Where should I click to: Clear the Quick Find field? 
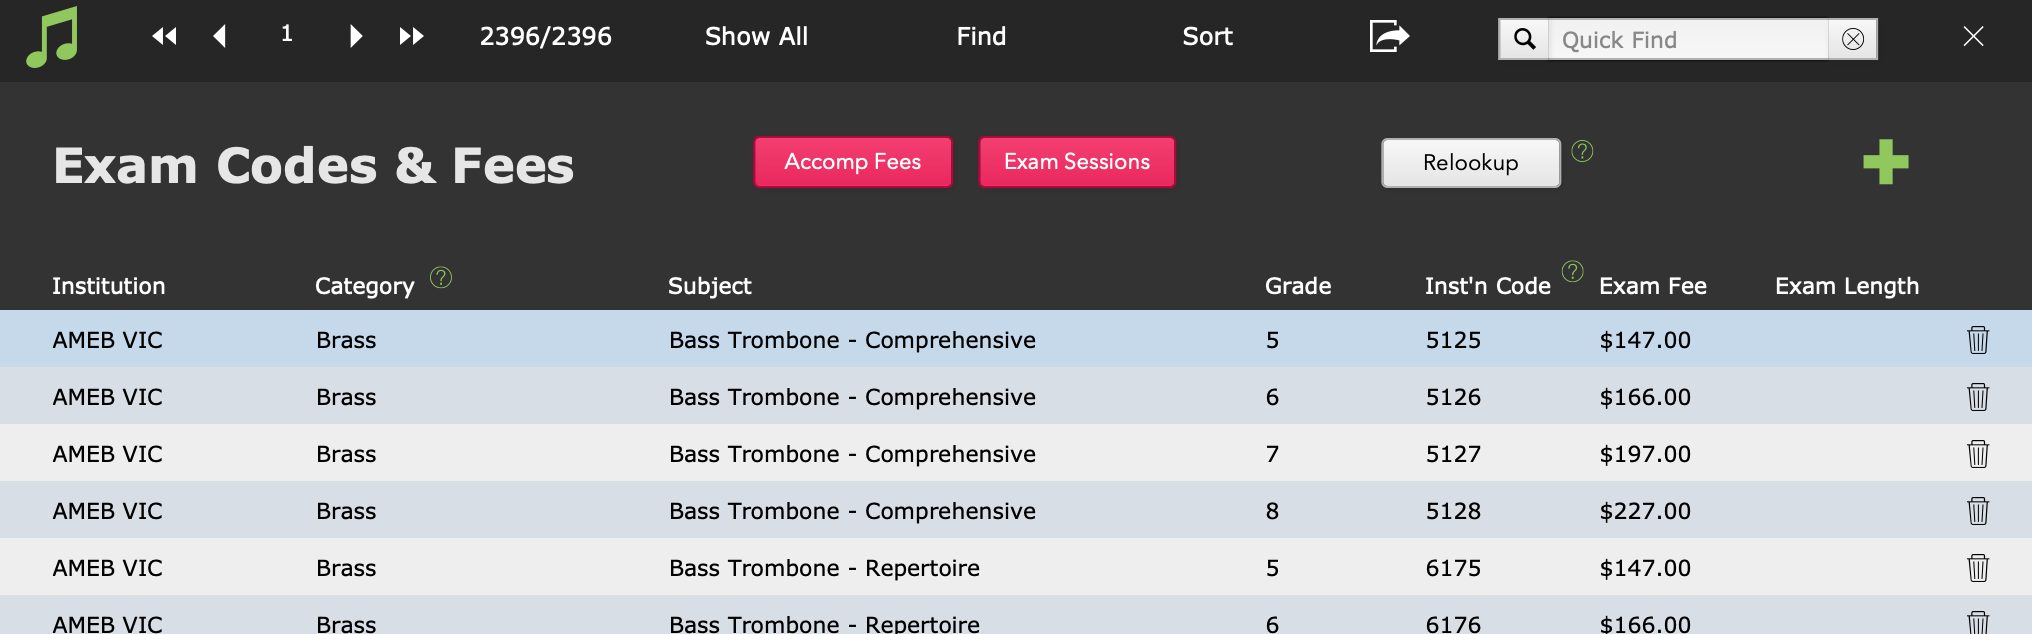tap(1853, 39)
